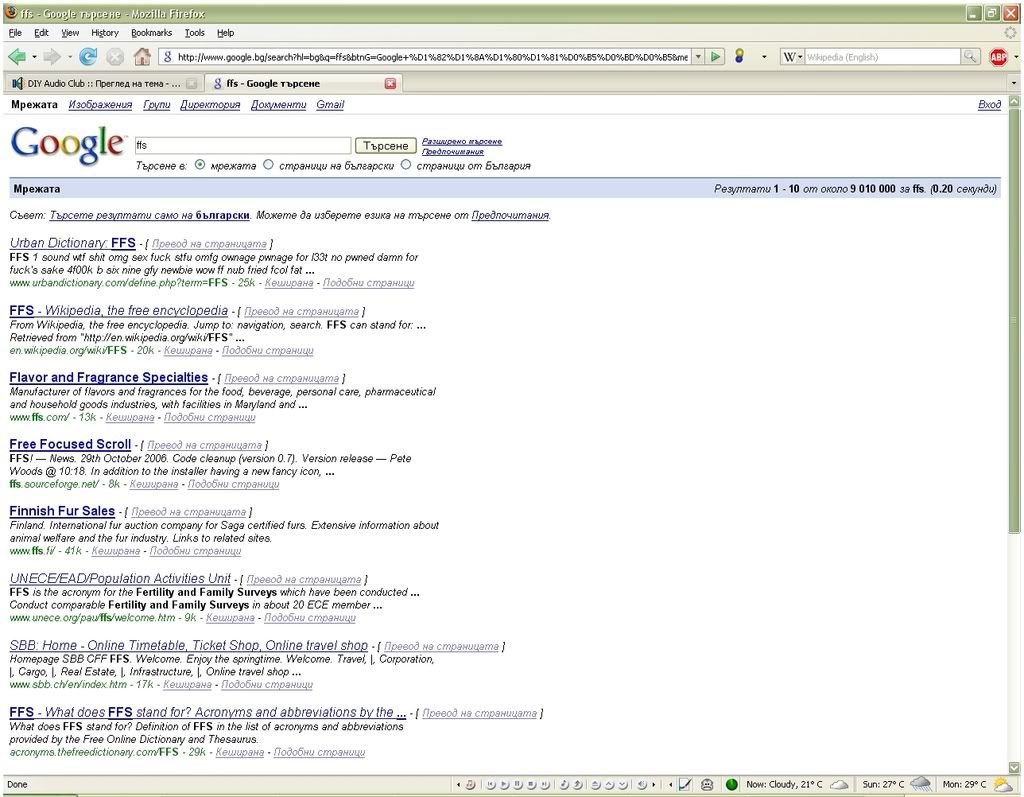Open the Urban Dictionary: FFS result

[72, 243]
